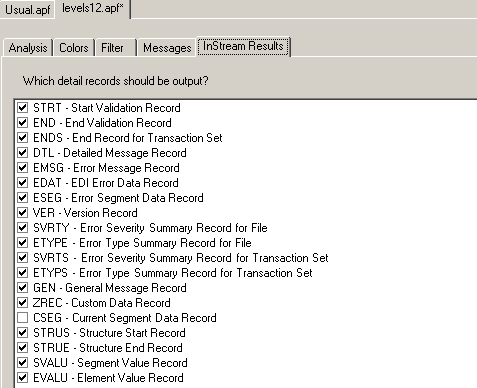This screenshot has width=477, height=388.
Task: Uncheck STRT Start Validation Record checkbox
Action: click(x=22, y=108)
